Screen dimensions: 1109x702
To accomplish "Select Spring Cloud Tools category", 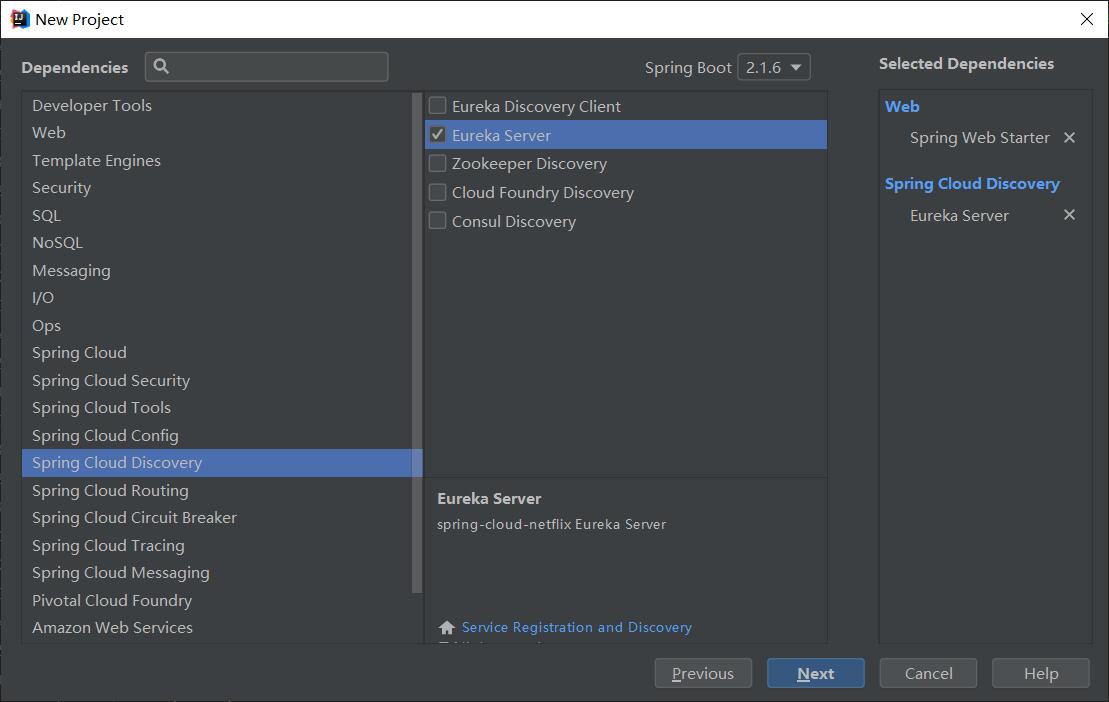I will pyautogui.click(x=216, y=408).
